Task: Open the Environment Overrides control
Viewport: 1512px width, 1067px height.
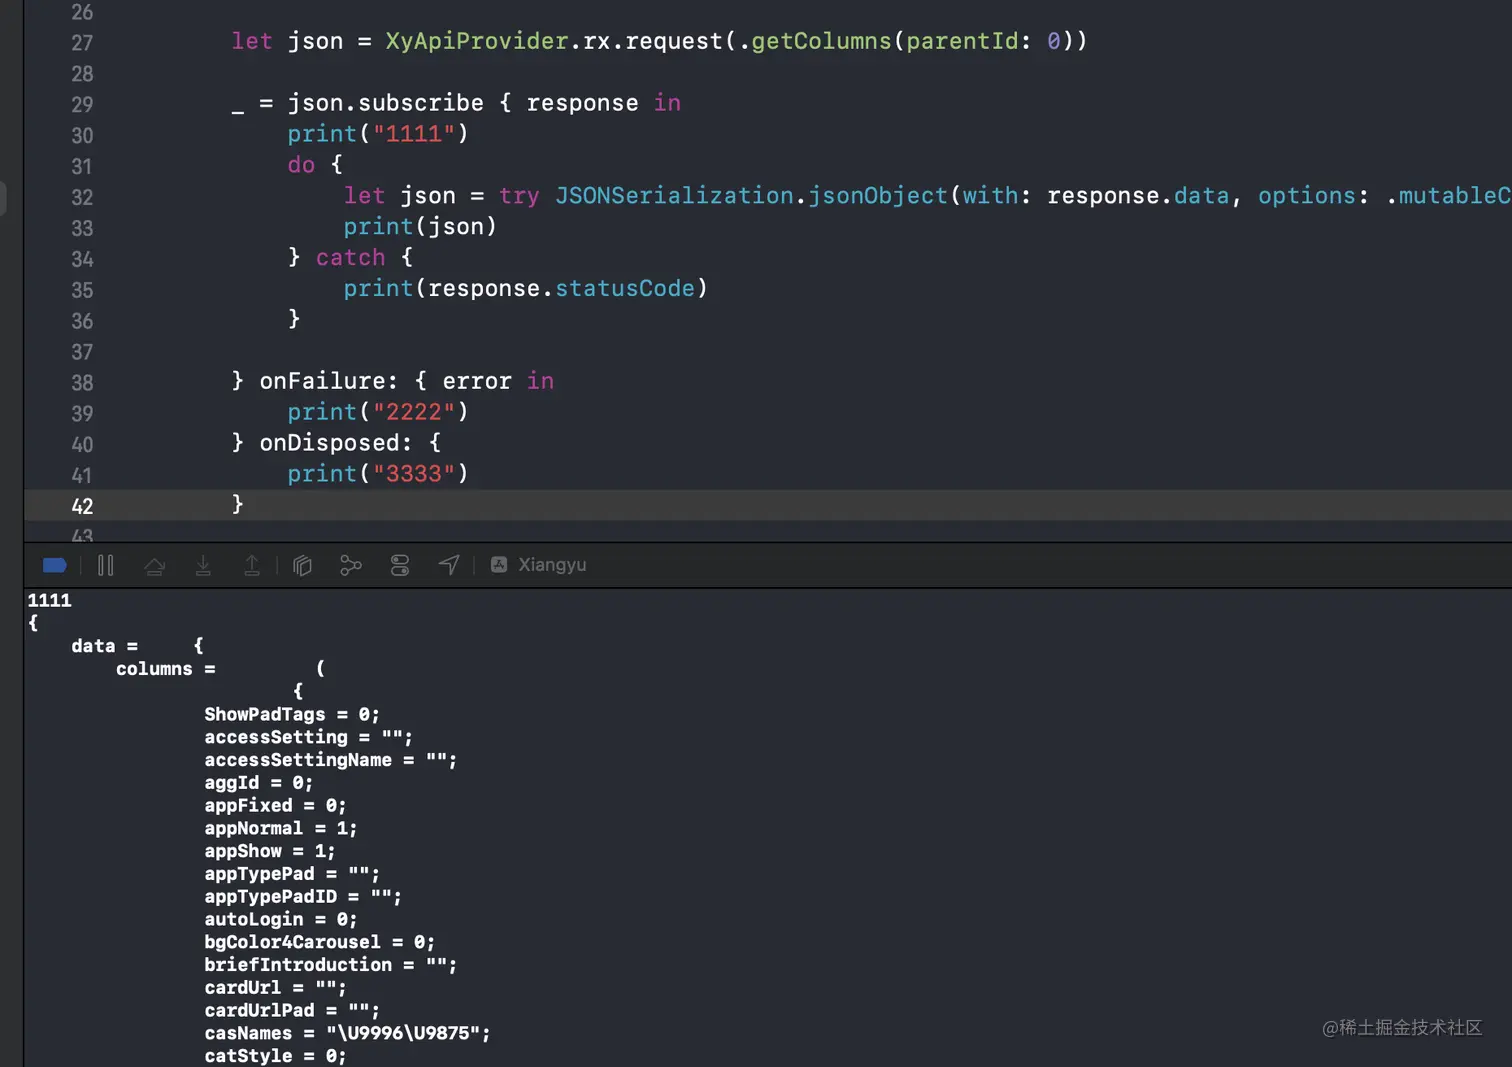Action: [400, 566]
